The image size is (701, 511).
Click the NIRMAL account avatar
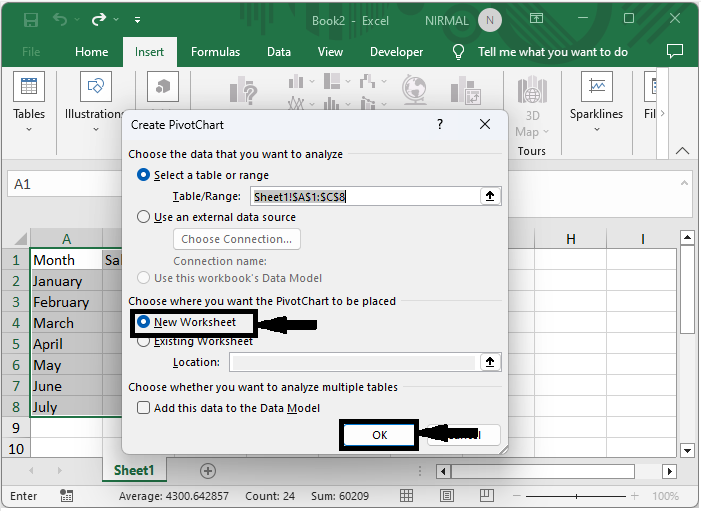490,20
